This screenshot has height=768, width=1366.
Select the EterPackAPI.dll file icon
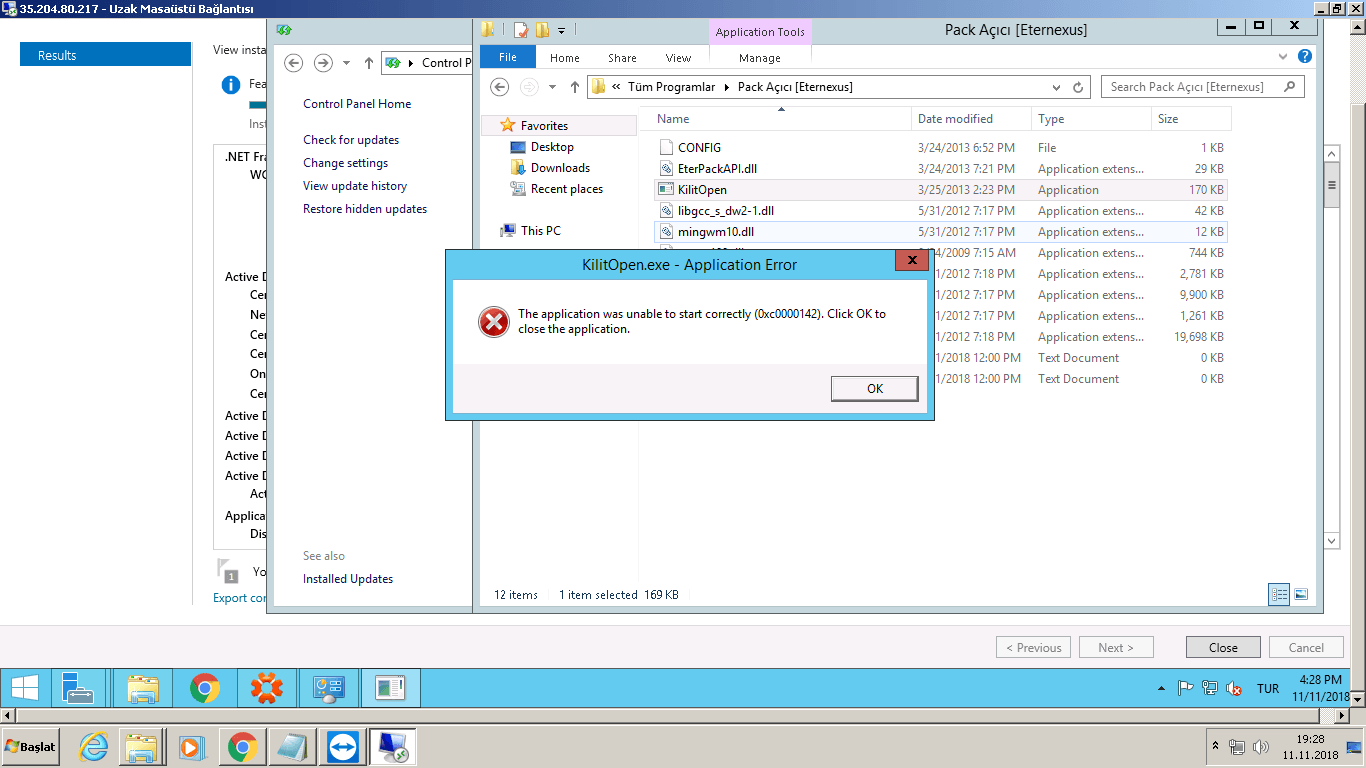point(667,169)
